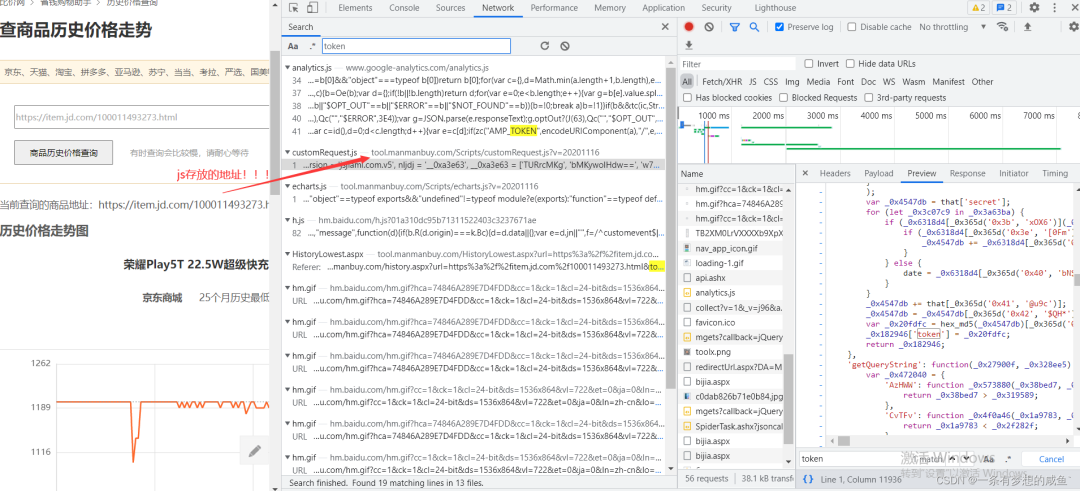Open the No throttling dropdown

[x=953, y=27]
